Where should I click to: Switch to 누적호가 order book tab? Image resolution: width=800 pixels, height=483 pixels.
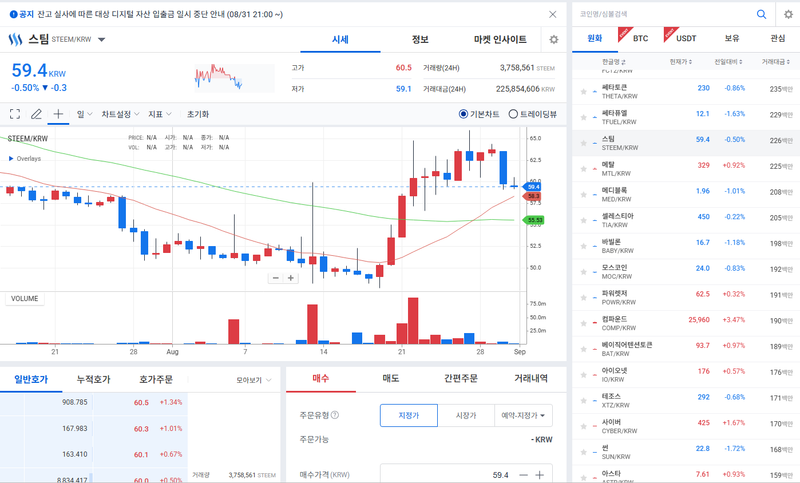point(93,379)
